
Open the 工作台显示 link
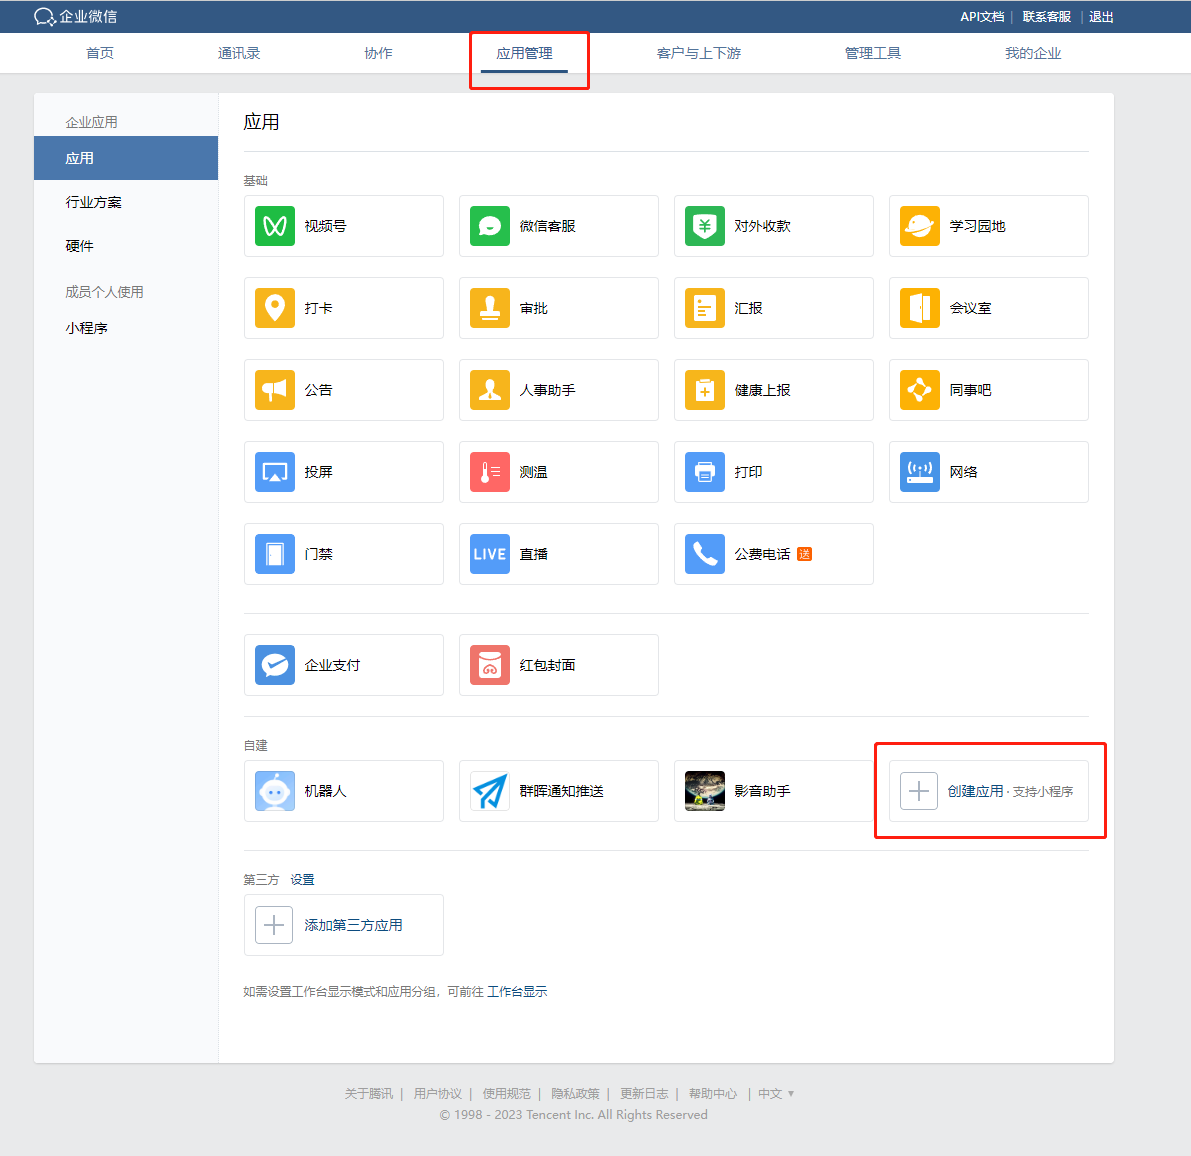coord(517,992)
